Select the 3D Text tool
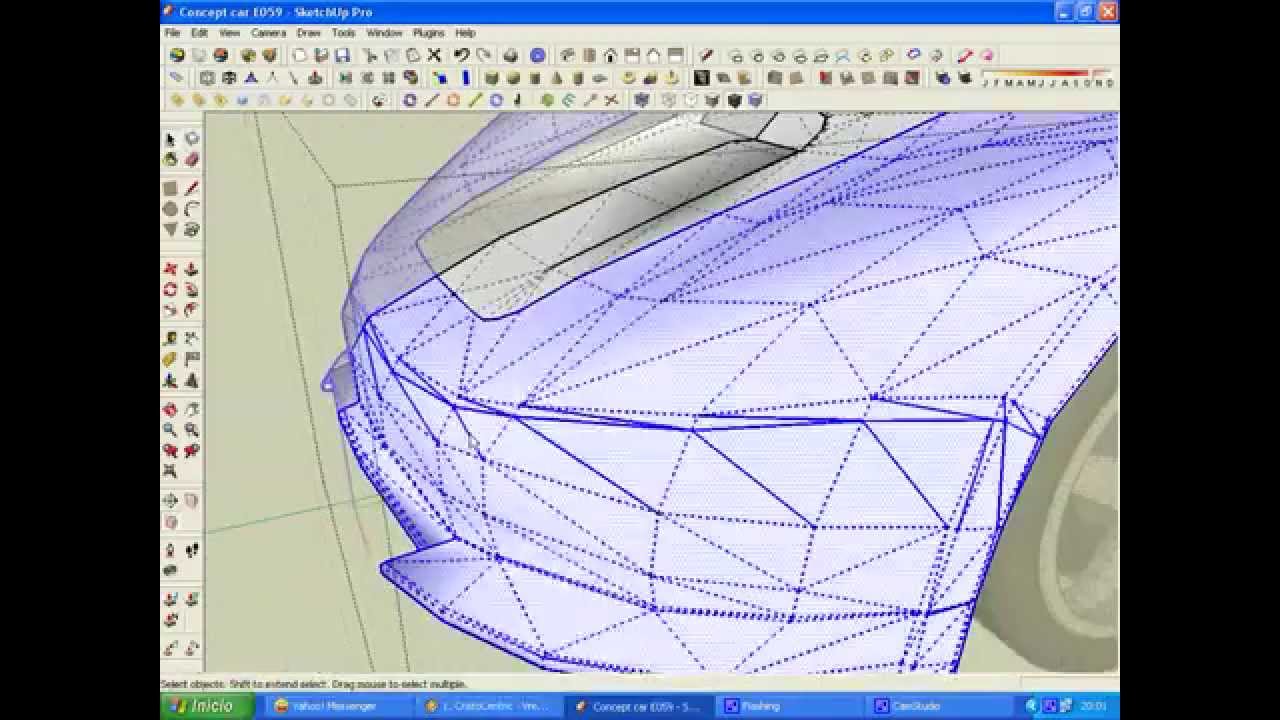 click(x=191, y=380)
